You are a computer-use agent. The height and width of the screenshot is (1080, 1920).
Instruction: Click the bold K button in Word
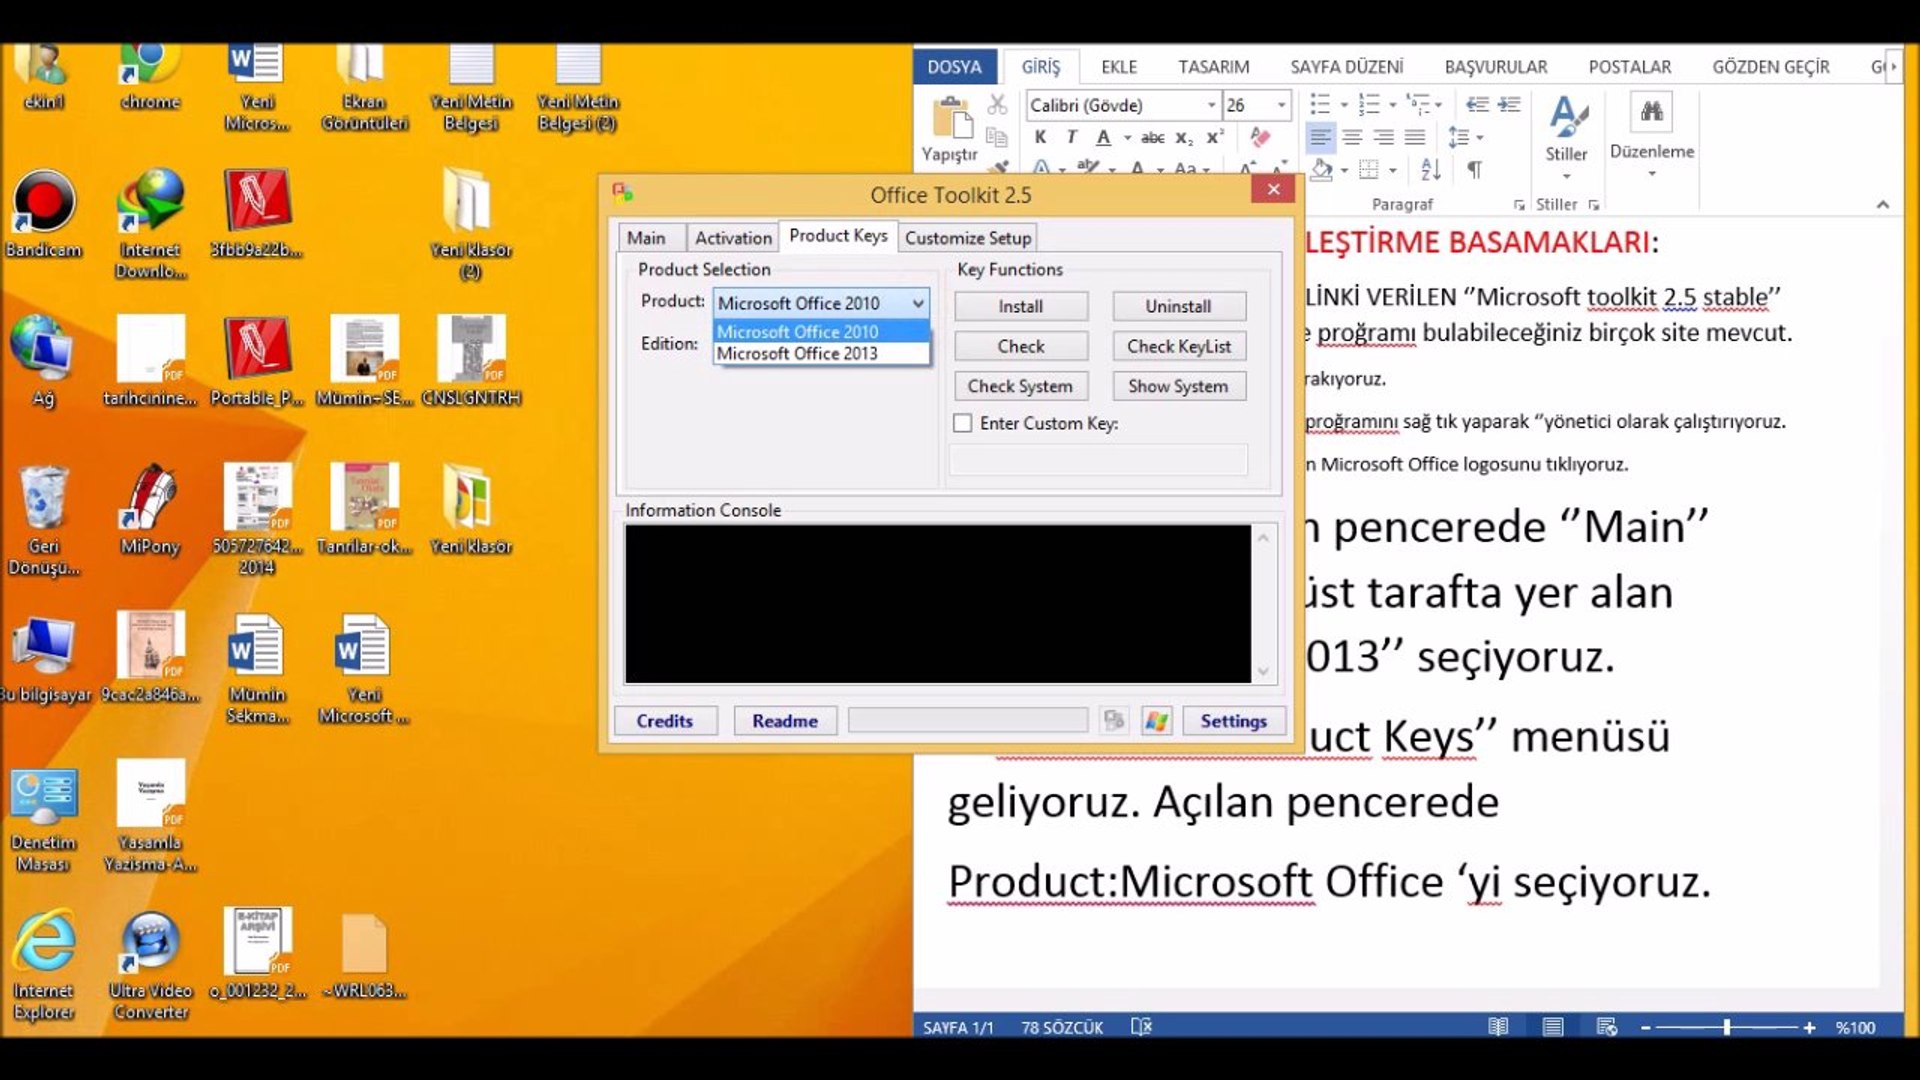tap(1040, 138)
